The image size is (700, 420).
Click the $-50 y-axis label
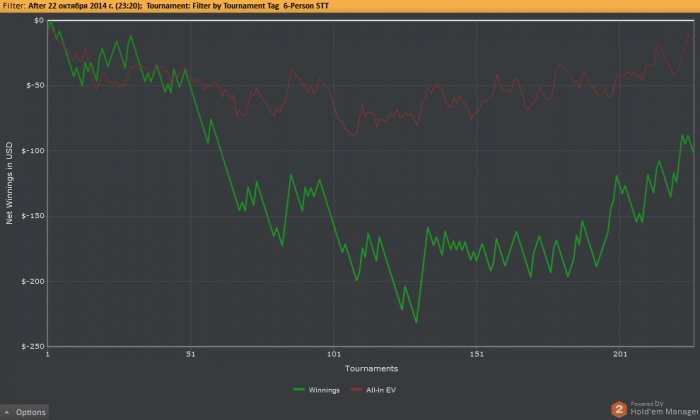35,85
